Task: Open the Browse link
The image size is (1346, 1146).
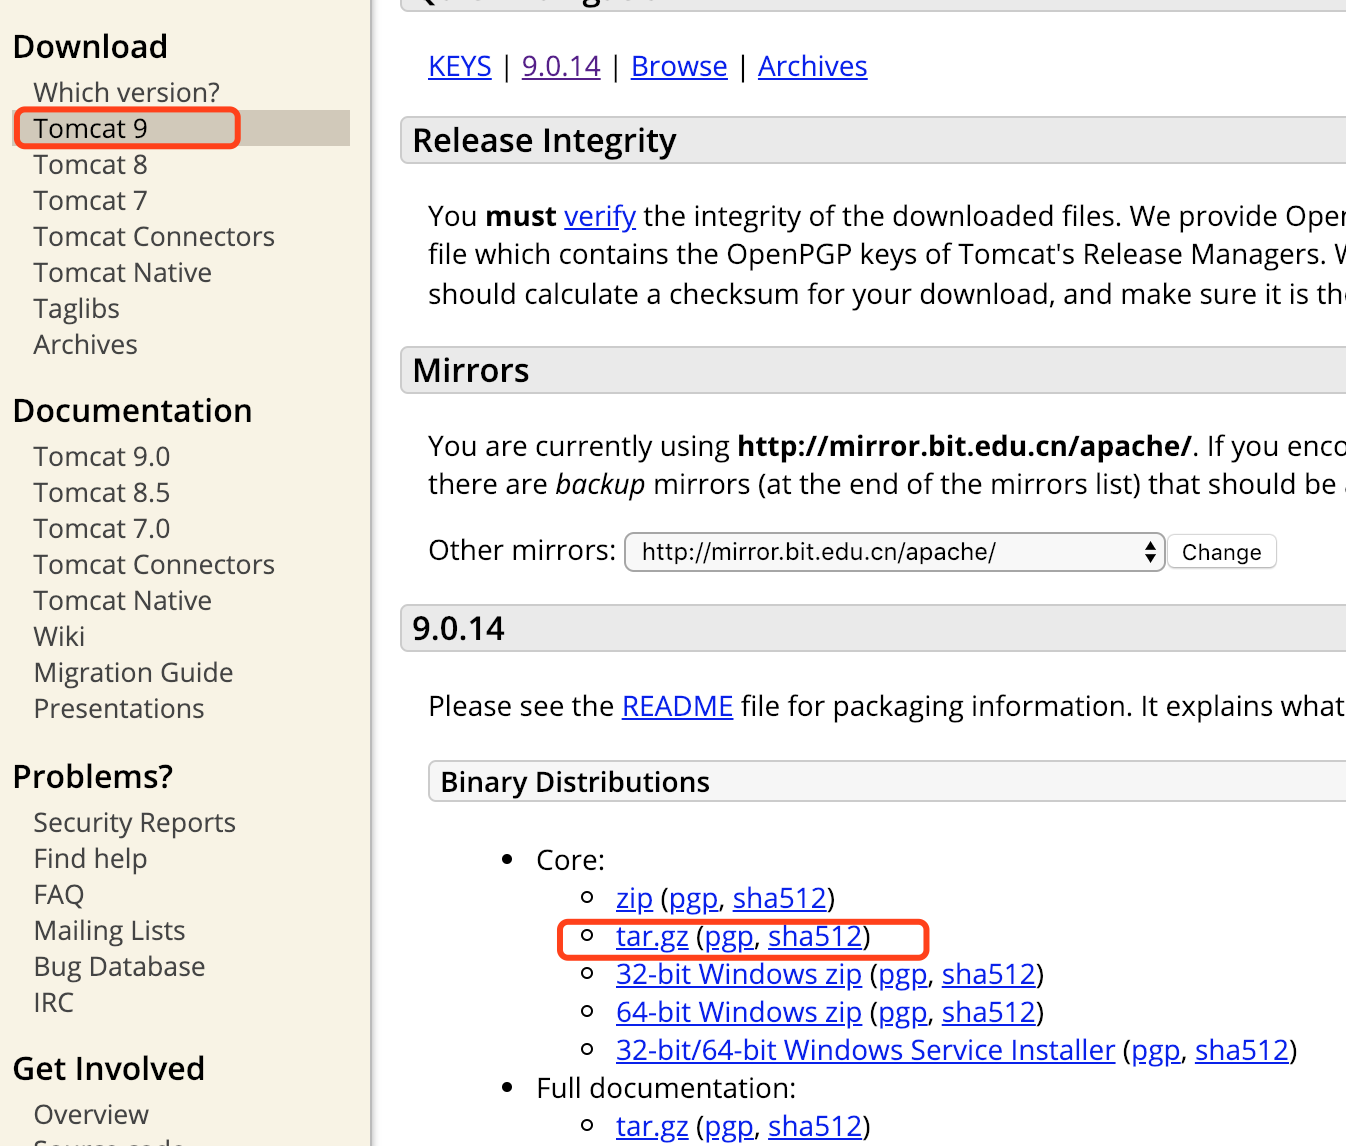Action: coord(679,66)
